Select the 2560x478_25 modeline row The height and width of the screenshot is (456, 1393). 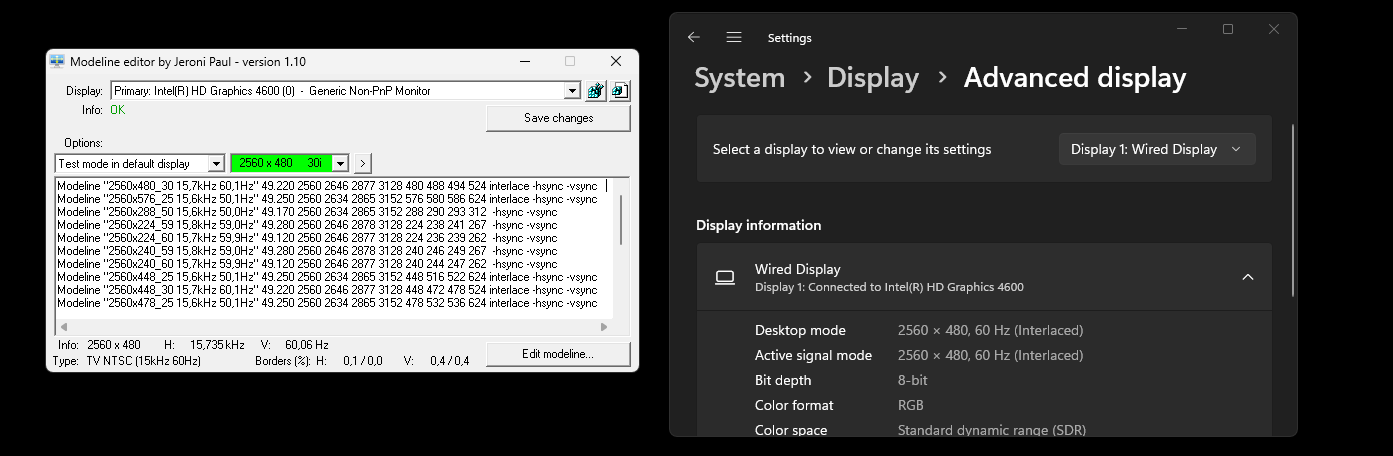coord(327,303)
